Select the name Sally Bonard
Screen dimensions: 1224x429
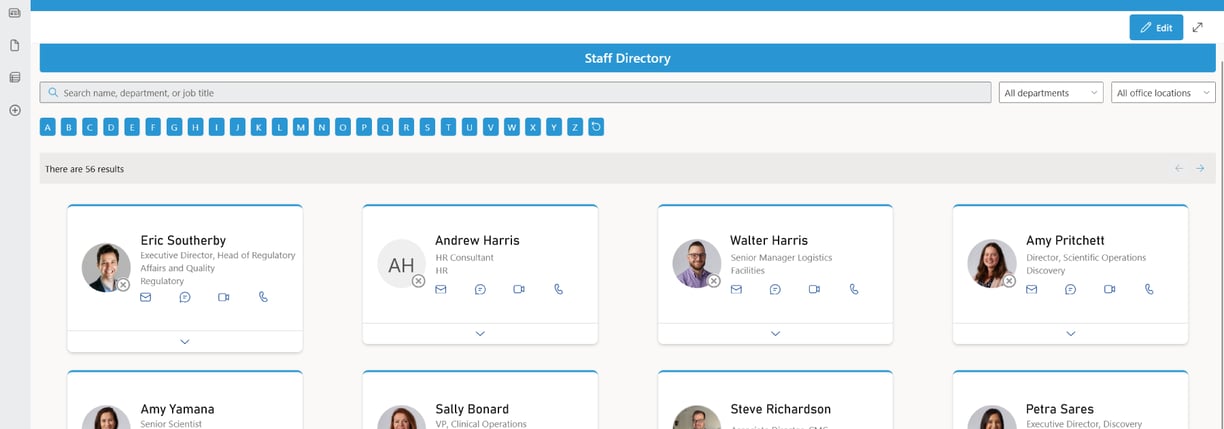(472, 409)
